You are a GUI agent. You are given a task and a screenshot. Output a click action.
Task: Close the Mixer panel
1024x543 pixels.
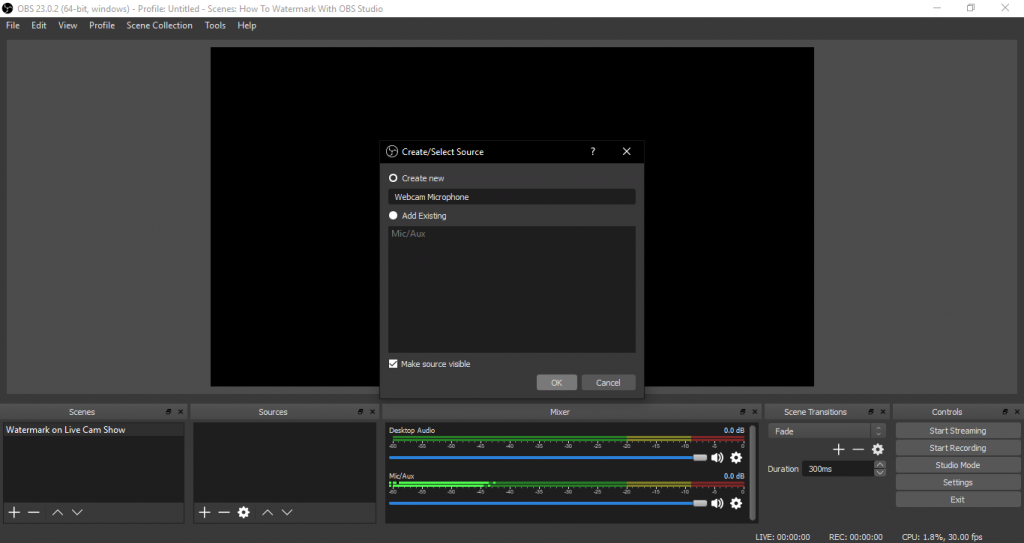pos(755,412)
